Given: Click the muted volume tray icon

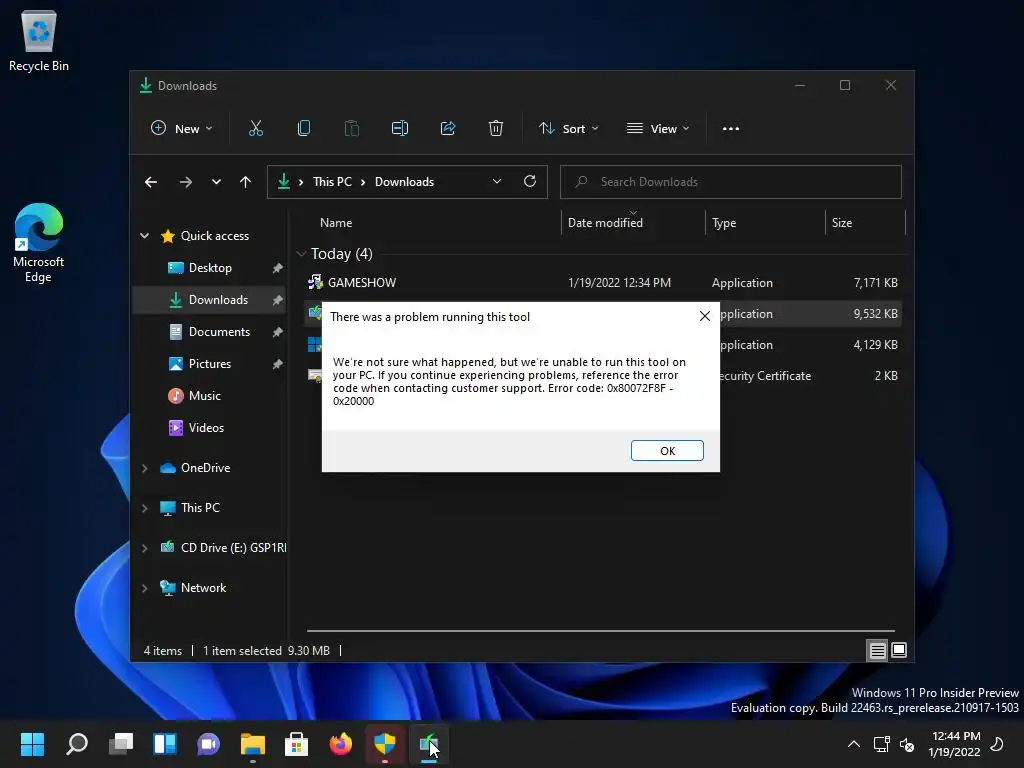Looking at the screenshot, I should 907,744.
